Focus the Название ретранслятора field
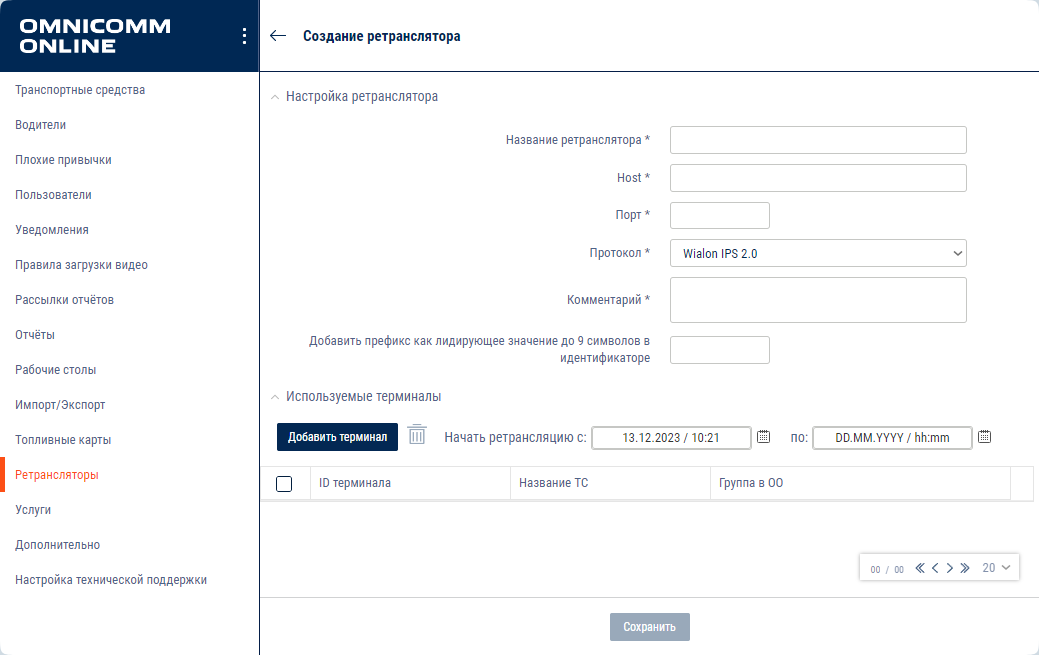Viewport: 1039px width, 655px height. (x=818, y=140)
